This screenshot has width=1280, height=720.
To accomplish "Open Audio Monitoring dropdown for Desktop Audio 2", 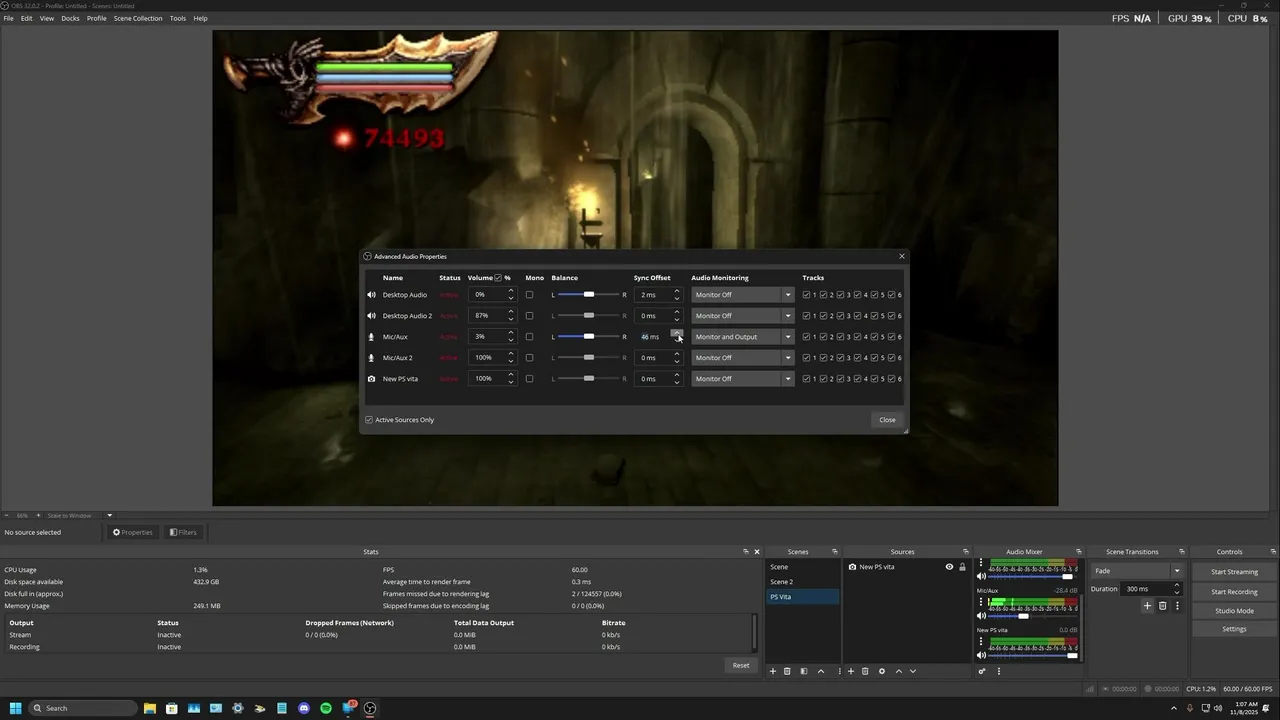I will coord(743,316).
